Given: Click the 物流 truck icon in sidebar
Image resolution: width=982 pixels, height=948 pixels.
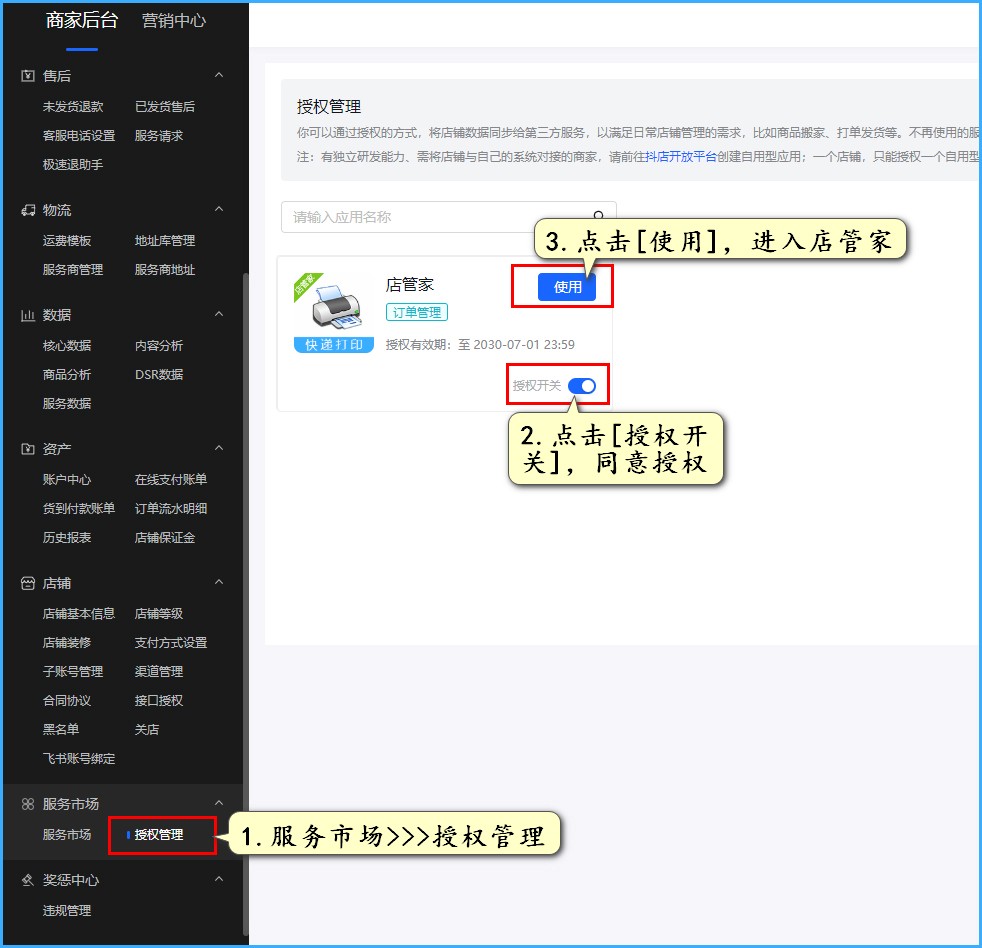Looking at the screenshot, I should (x=28, y=210).
